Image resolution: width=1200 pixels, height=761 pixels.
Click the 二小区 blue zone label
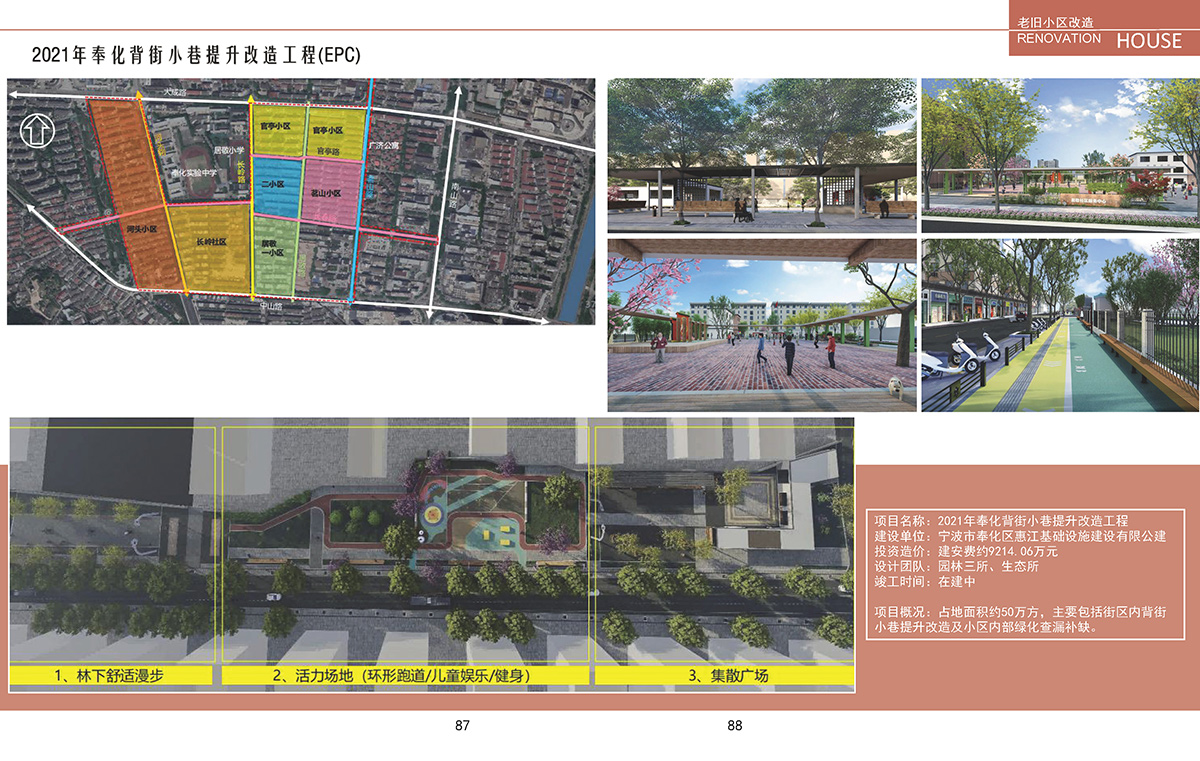(x=272, y=184)
